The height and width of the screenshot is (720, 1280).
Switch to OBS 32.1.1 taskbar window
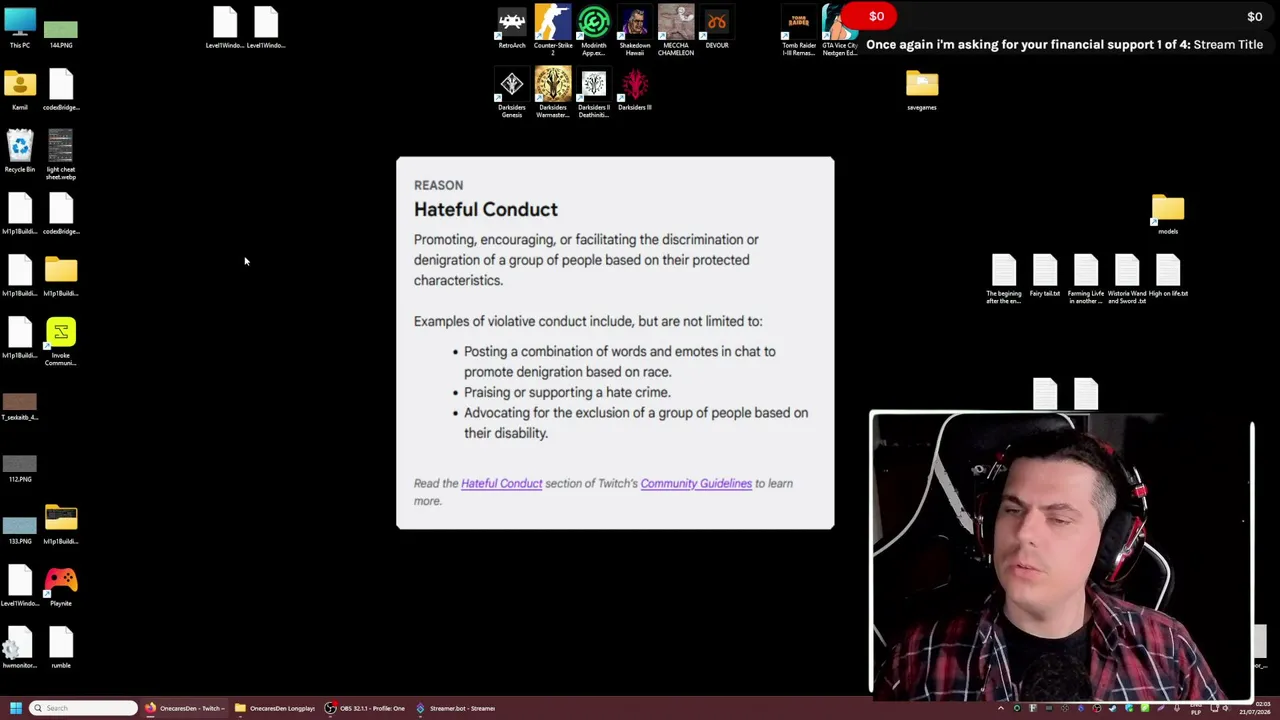[365, 708]
